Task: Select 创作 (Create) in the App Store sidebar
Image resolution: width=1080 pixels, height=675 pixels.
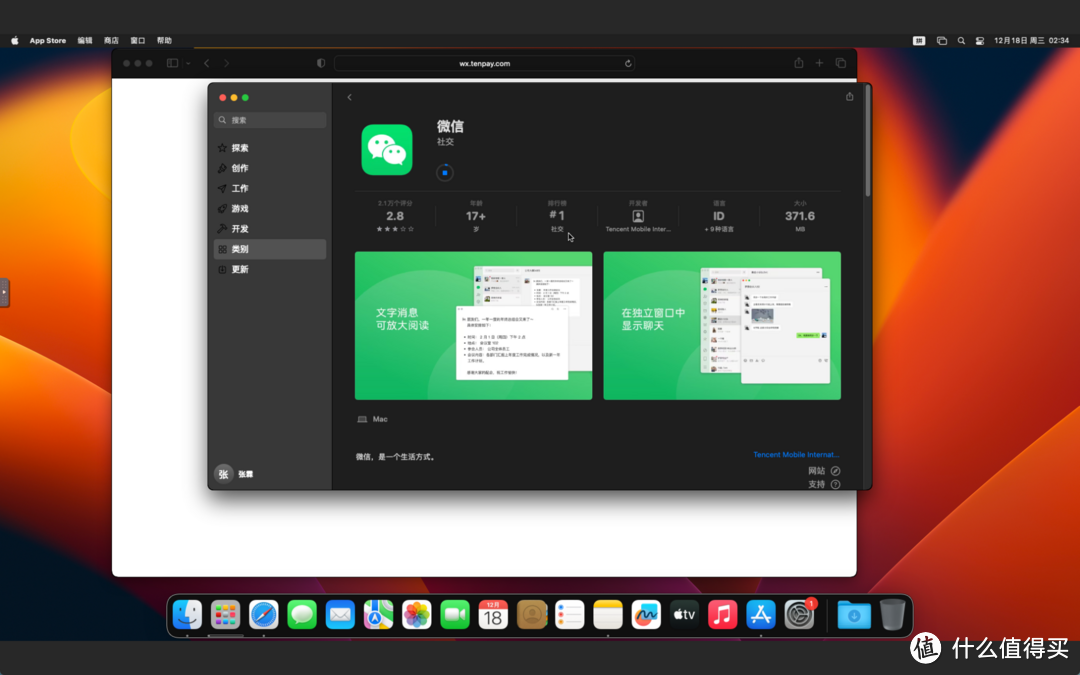Action: (x=240, y=167)
